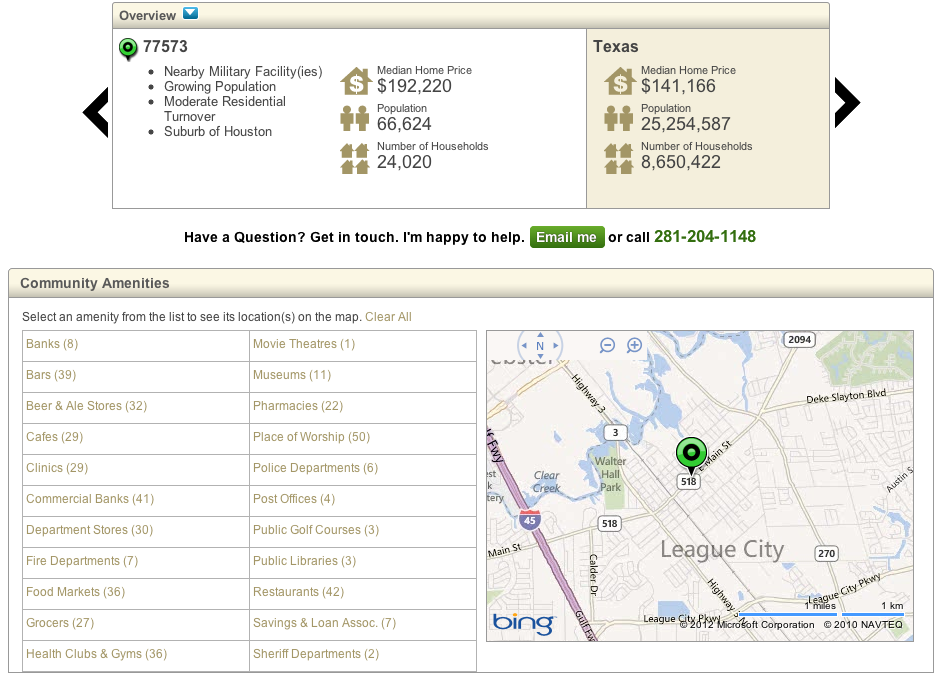
Task: Select Pharmacies (22) amenity
Action: 298,406
